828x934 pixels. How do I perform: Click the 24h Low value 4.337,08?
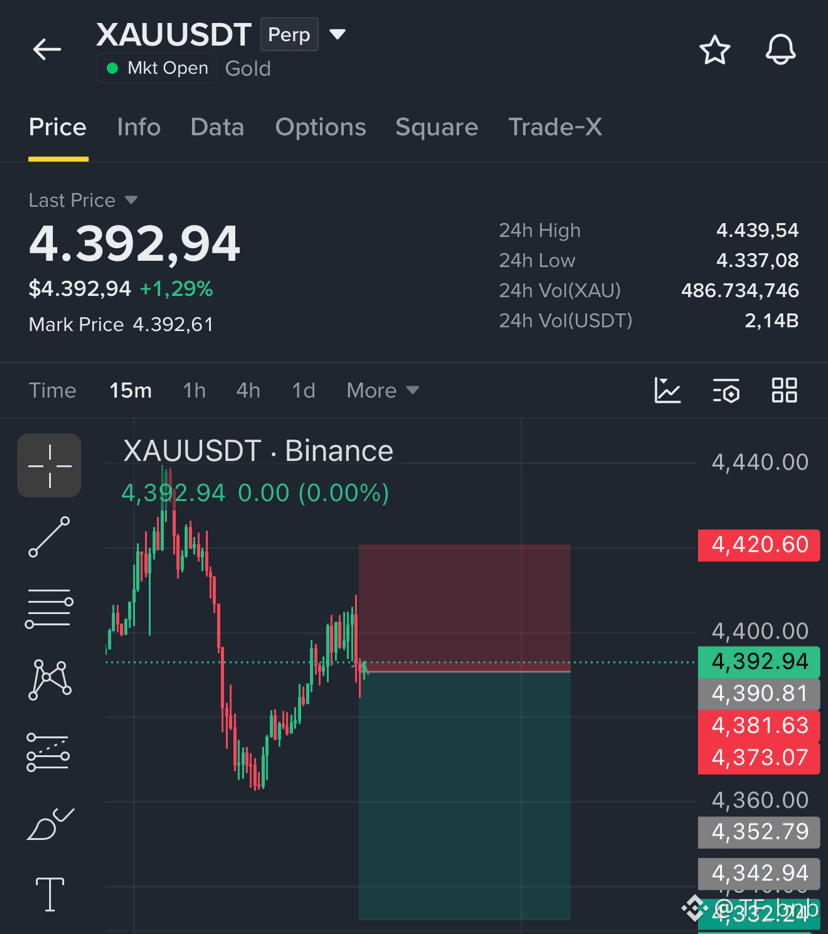tap(757, 260)
